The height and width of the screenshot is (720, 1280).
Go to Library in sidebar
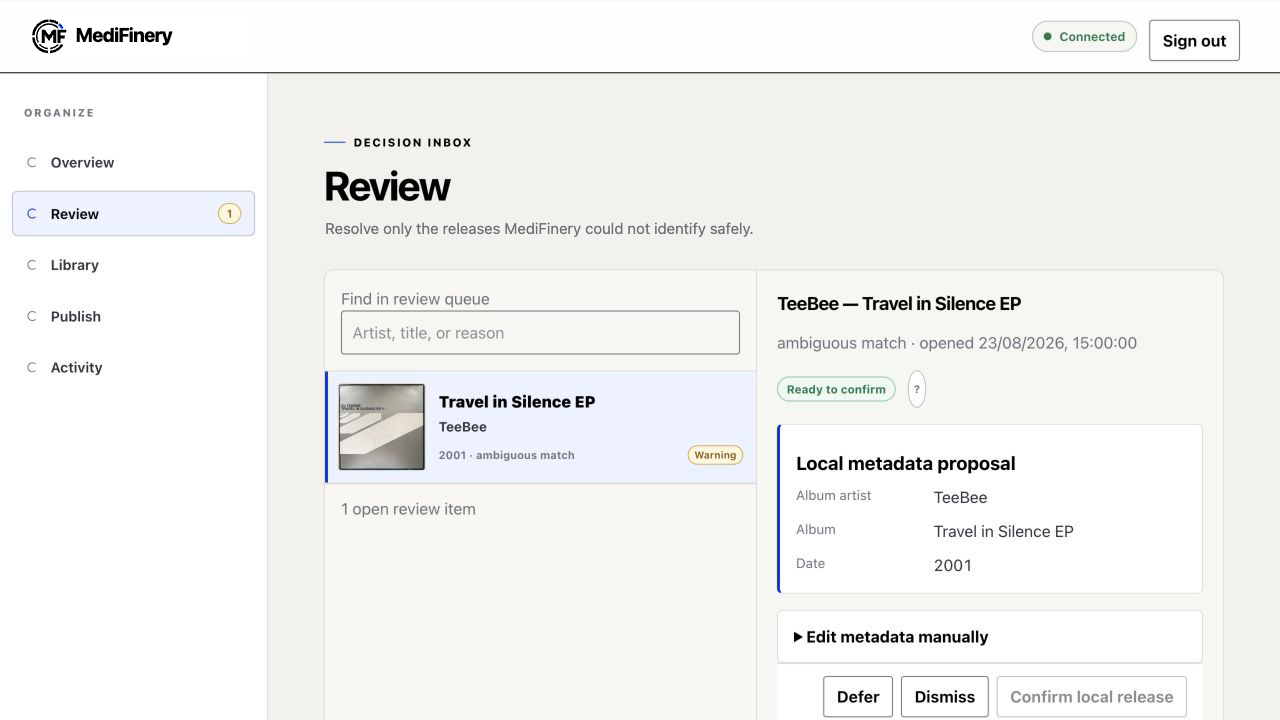click(133, 265)
